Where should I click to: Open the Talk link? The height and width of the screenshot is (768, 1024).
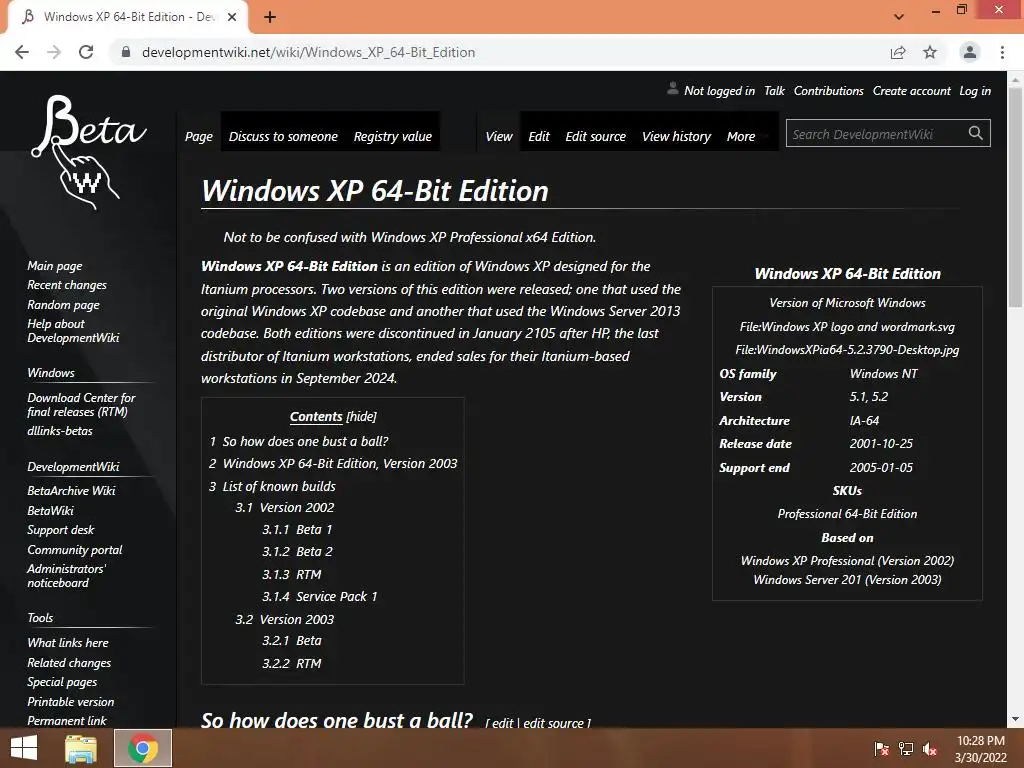(774, 91)
